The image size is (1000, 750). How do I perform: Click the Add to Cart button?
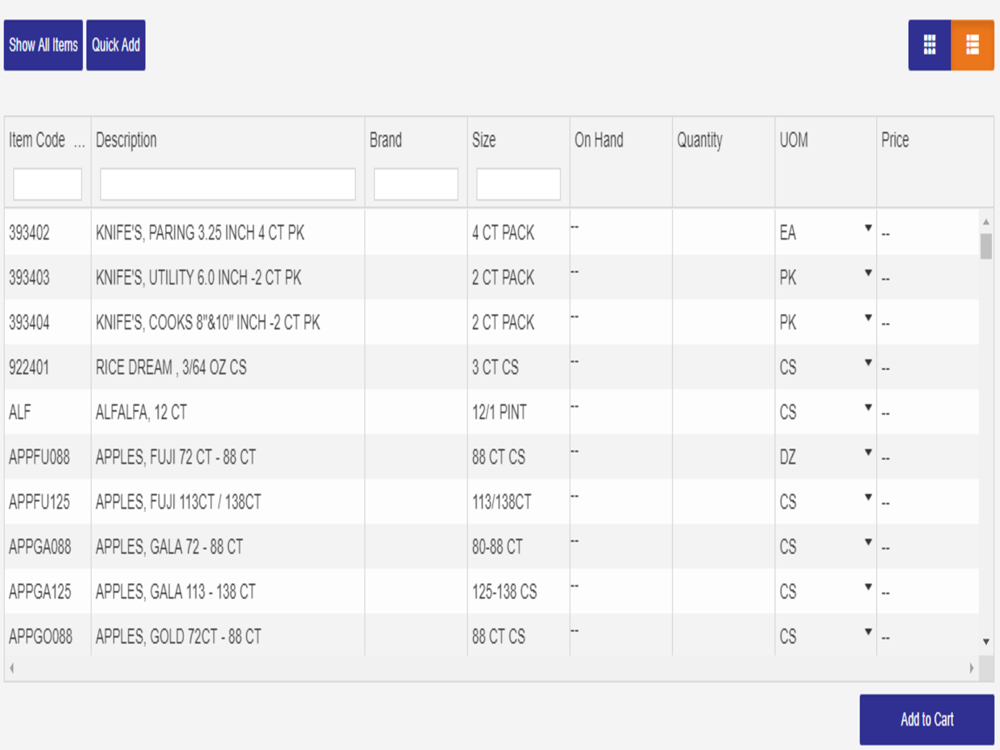point(927,719)
